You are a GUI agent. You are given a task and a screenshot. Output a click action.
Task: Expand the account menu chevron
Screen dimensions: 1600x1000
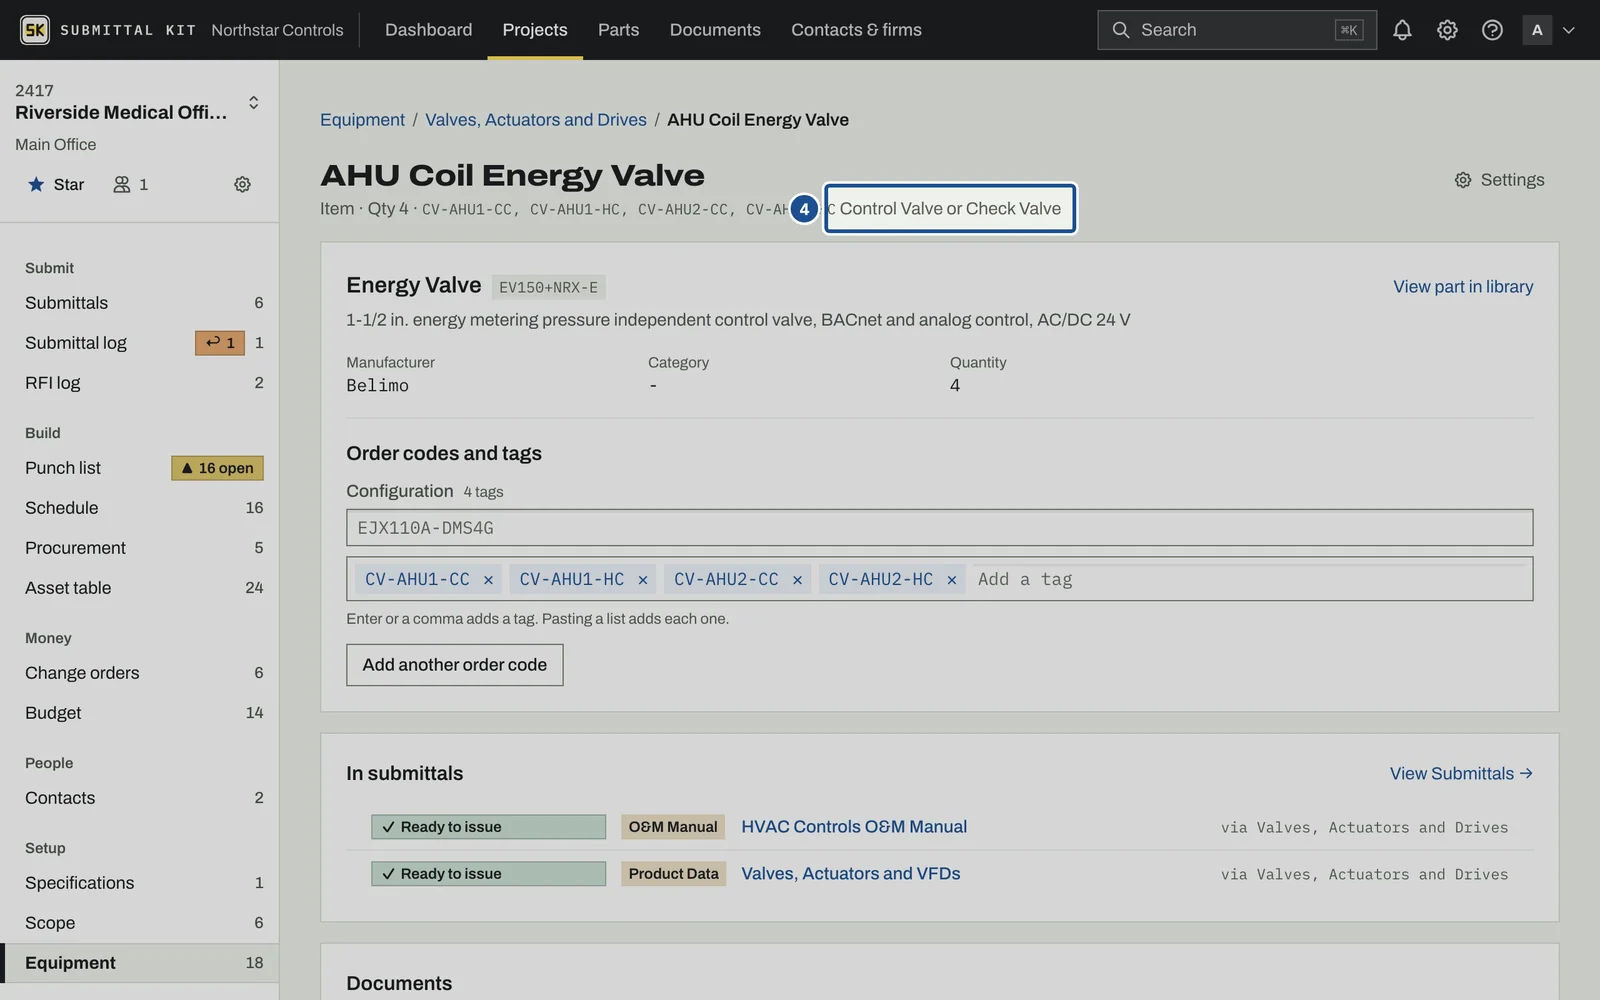(x=1569, y=30)
